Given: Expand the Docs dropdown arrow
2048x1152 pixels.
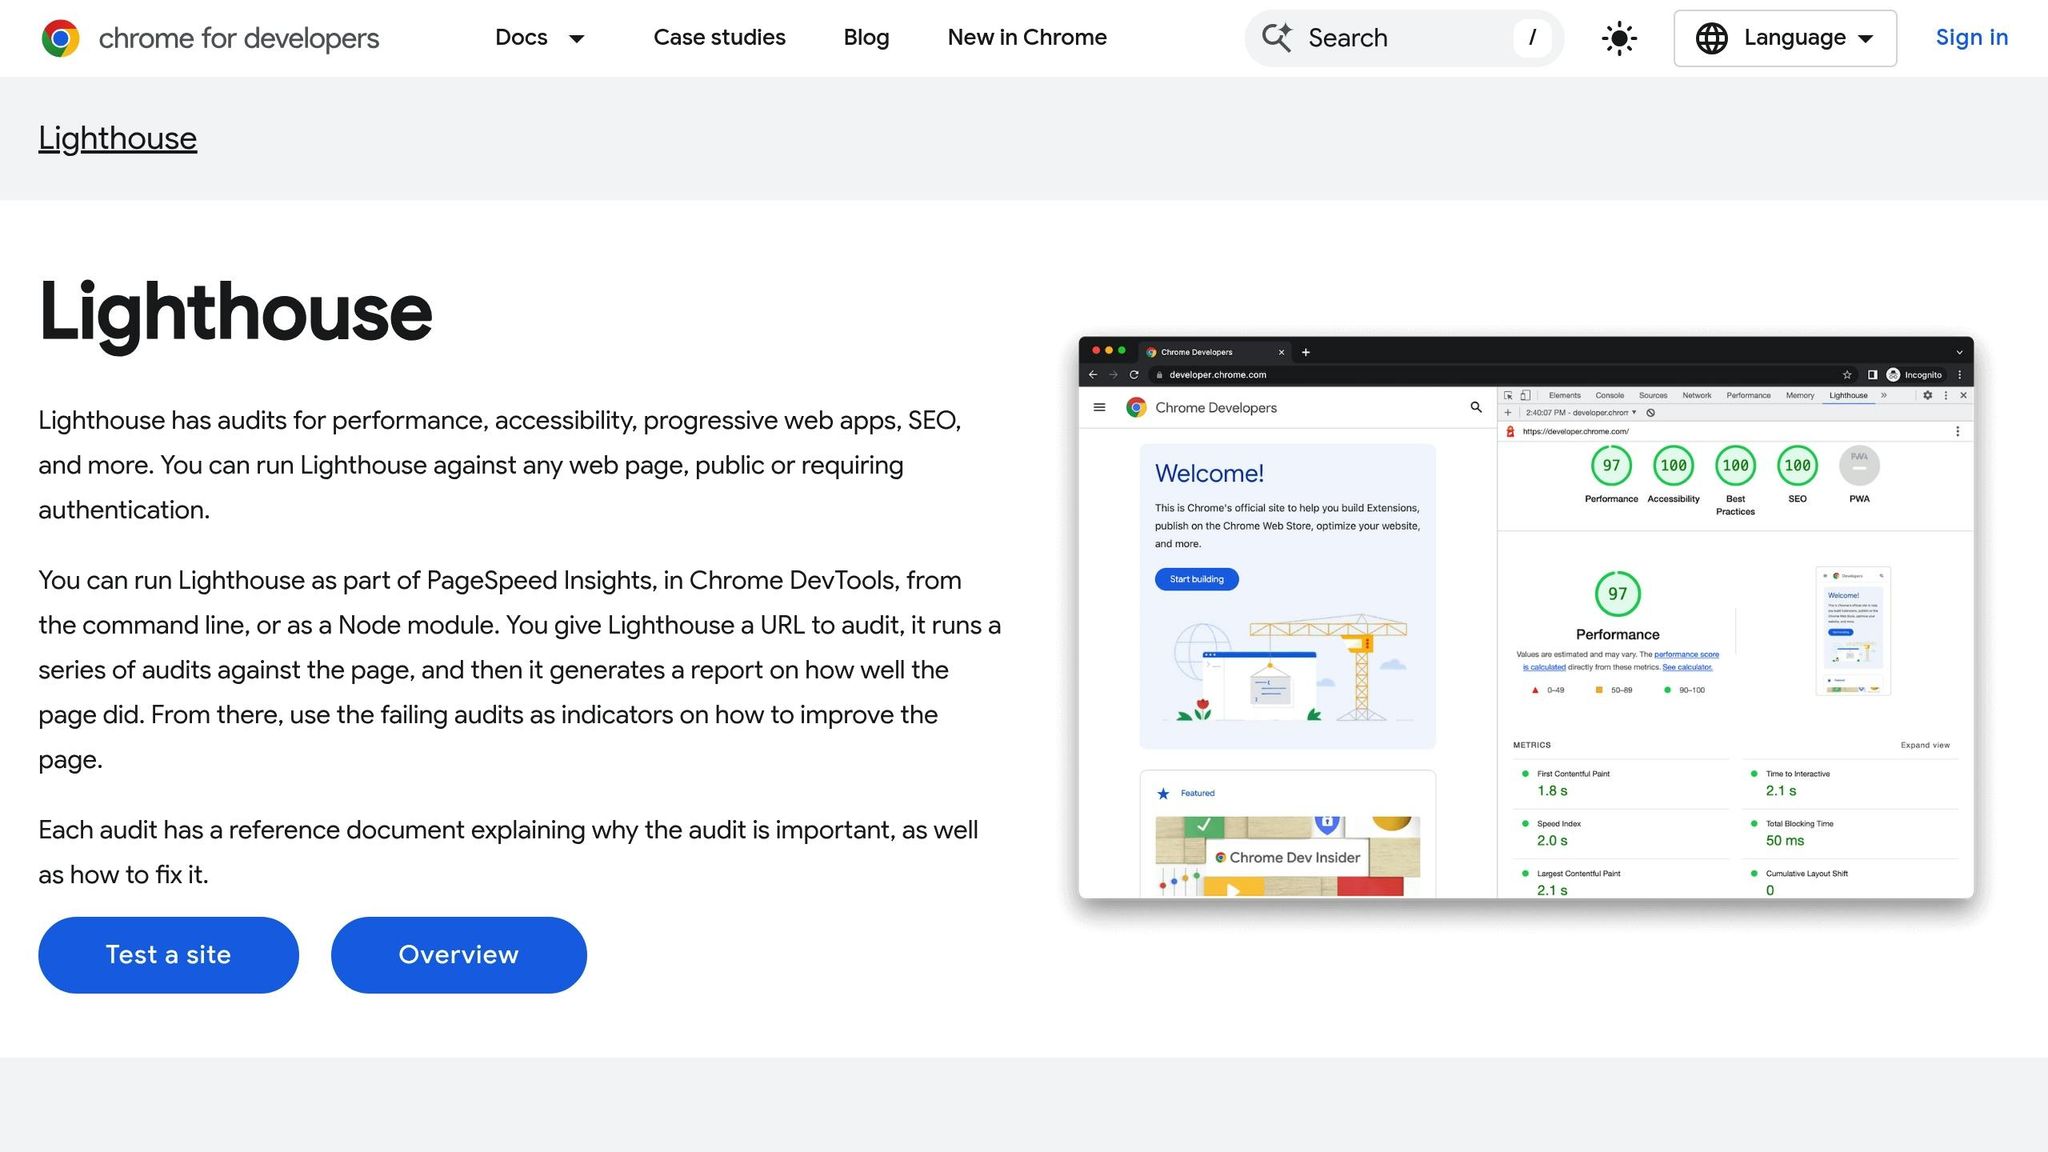Looking at the screenshot, I should pos(577,39).
